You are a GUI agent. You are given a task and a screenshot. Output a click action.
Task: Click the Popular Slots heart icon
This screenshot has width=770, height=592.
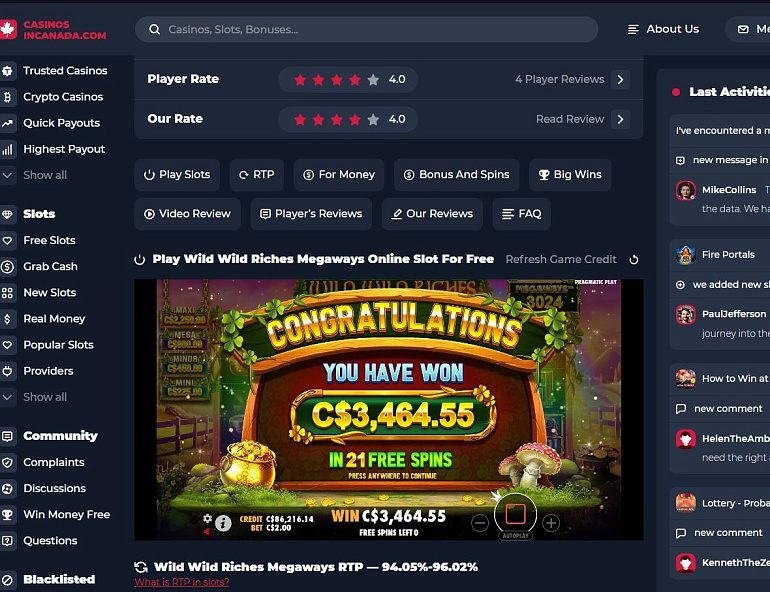click(x=7, y=345)
